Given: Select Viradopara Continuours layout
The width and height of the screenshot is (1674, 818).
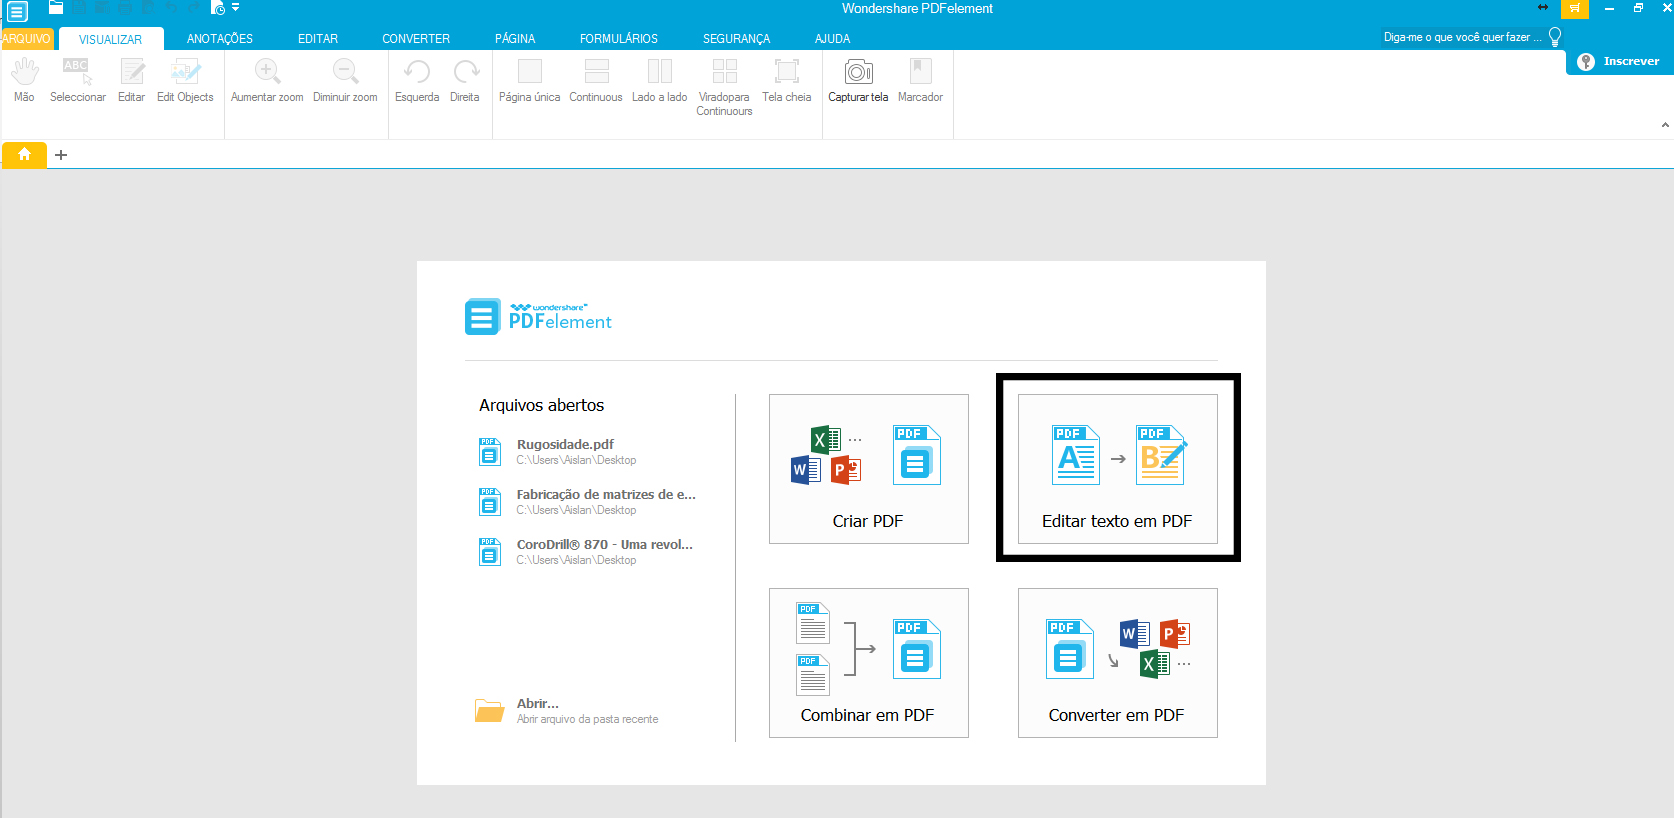Looking at the screenshot, I should (724, 87).
